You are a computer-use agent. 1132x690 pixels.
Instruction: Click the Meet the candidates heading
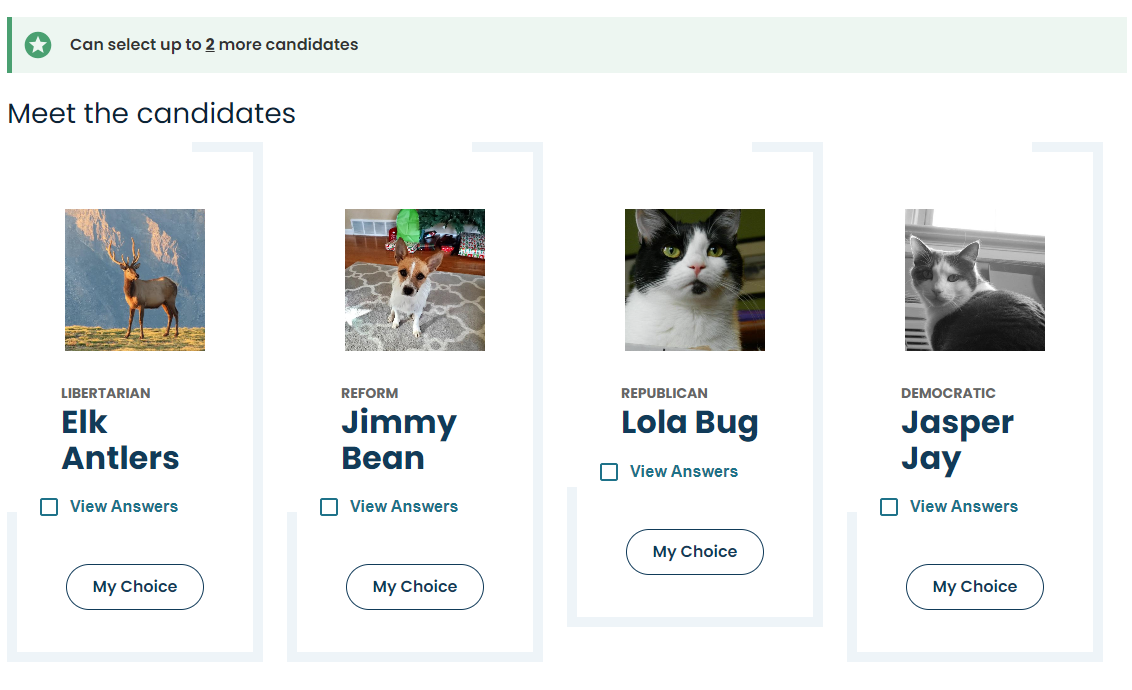coord(152,113)
